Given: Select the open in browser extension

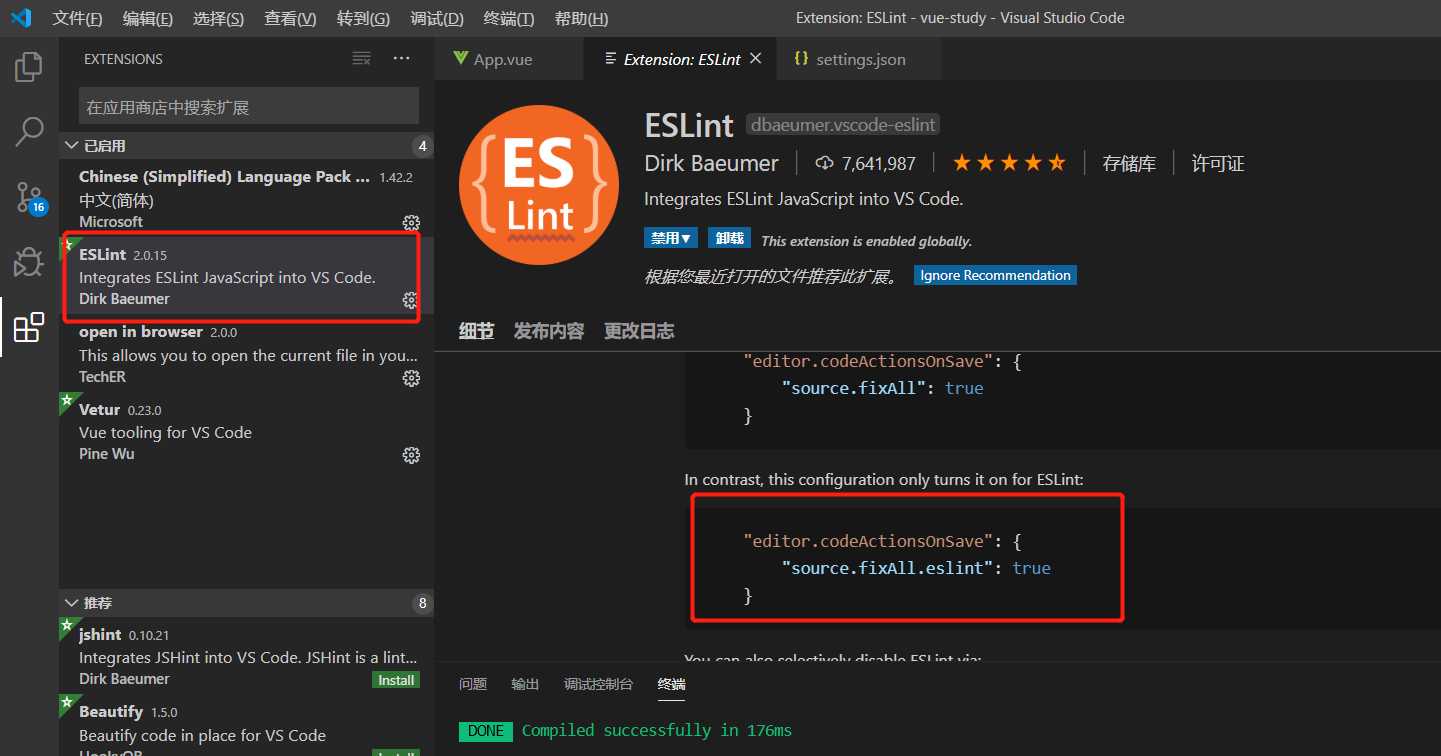Looking at the screenshot, I should (x=246, y=354).
